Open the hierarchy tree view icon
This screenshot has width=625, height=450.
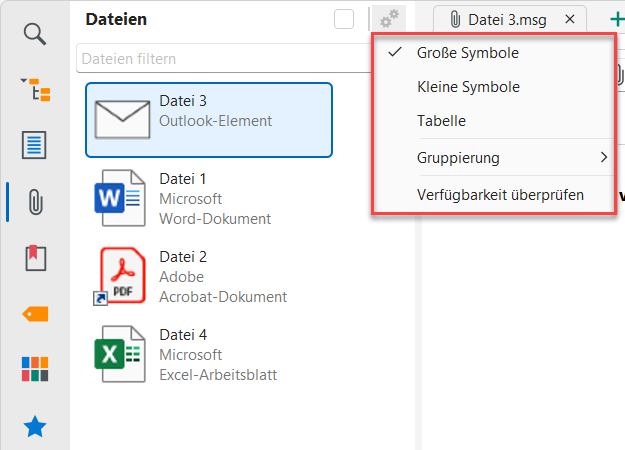click(x=35, y=90)
